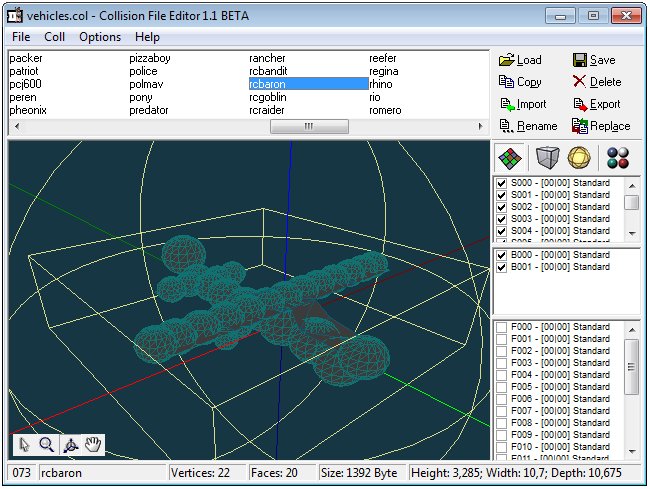Select police in model list
This screenshot has height=489, width=650.
(x=143, y=71)
